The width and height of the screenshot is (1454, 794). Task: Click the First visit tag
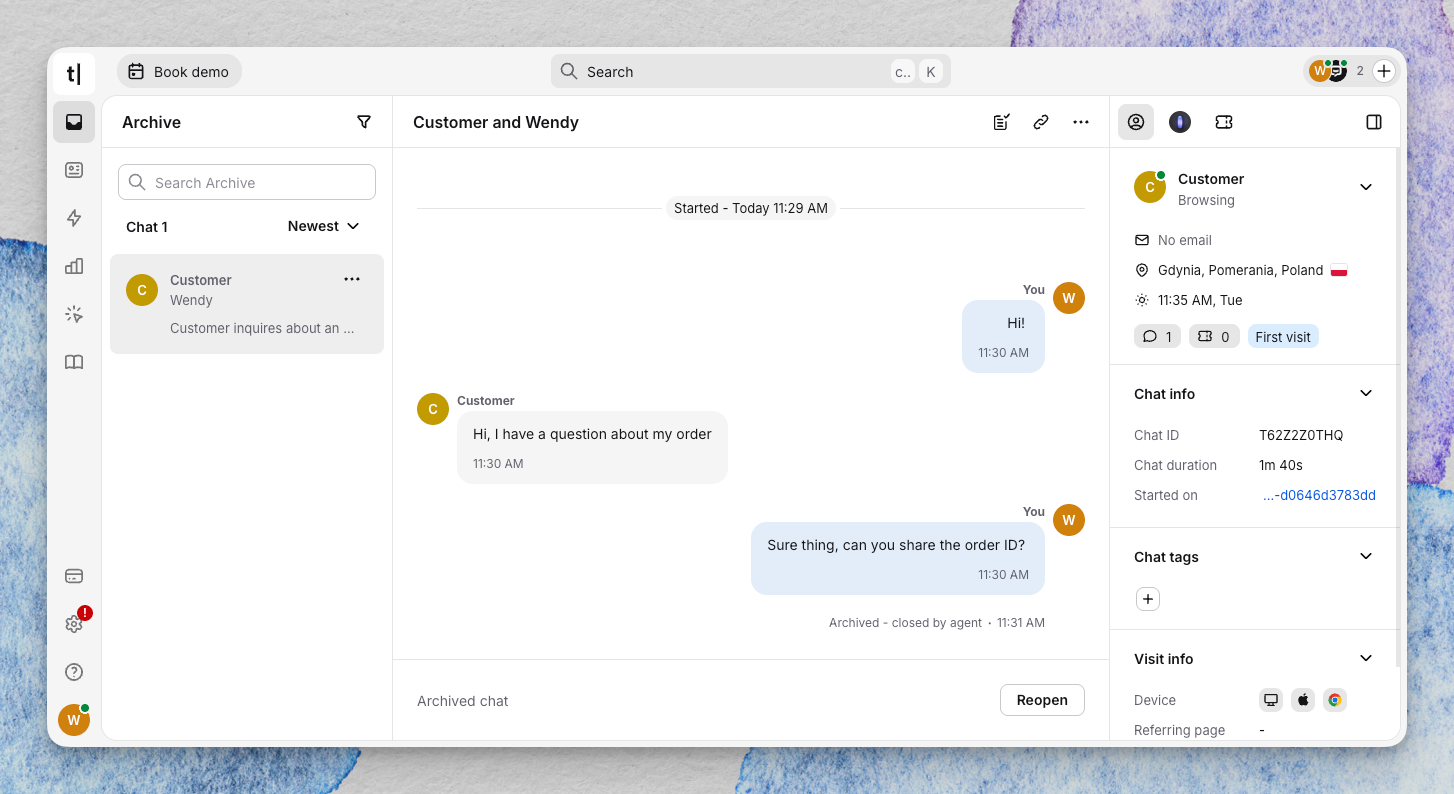[1283, 337]
